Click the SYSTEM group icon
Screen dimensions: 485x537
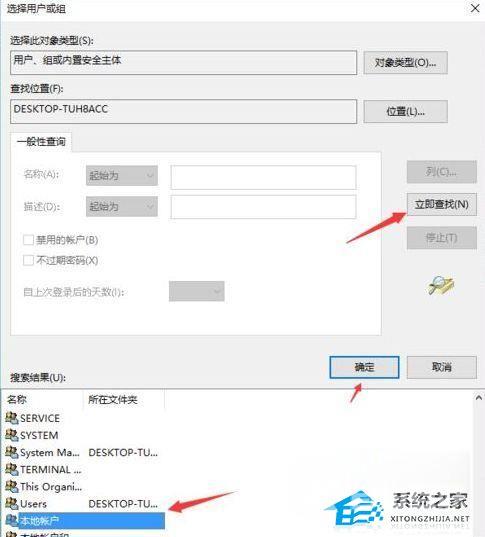click(x=12, y=435)
